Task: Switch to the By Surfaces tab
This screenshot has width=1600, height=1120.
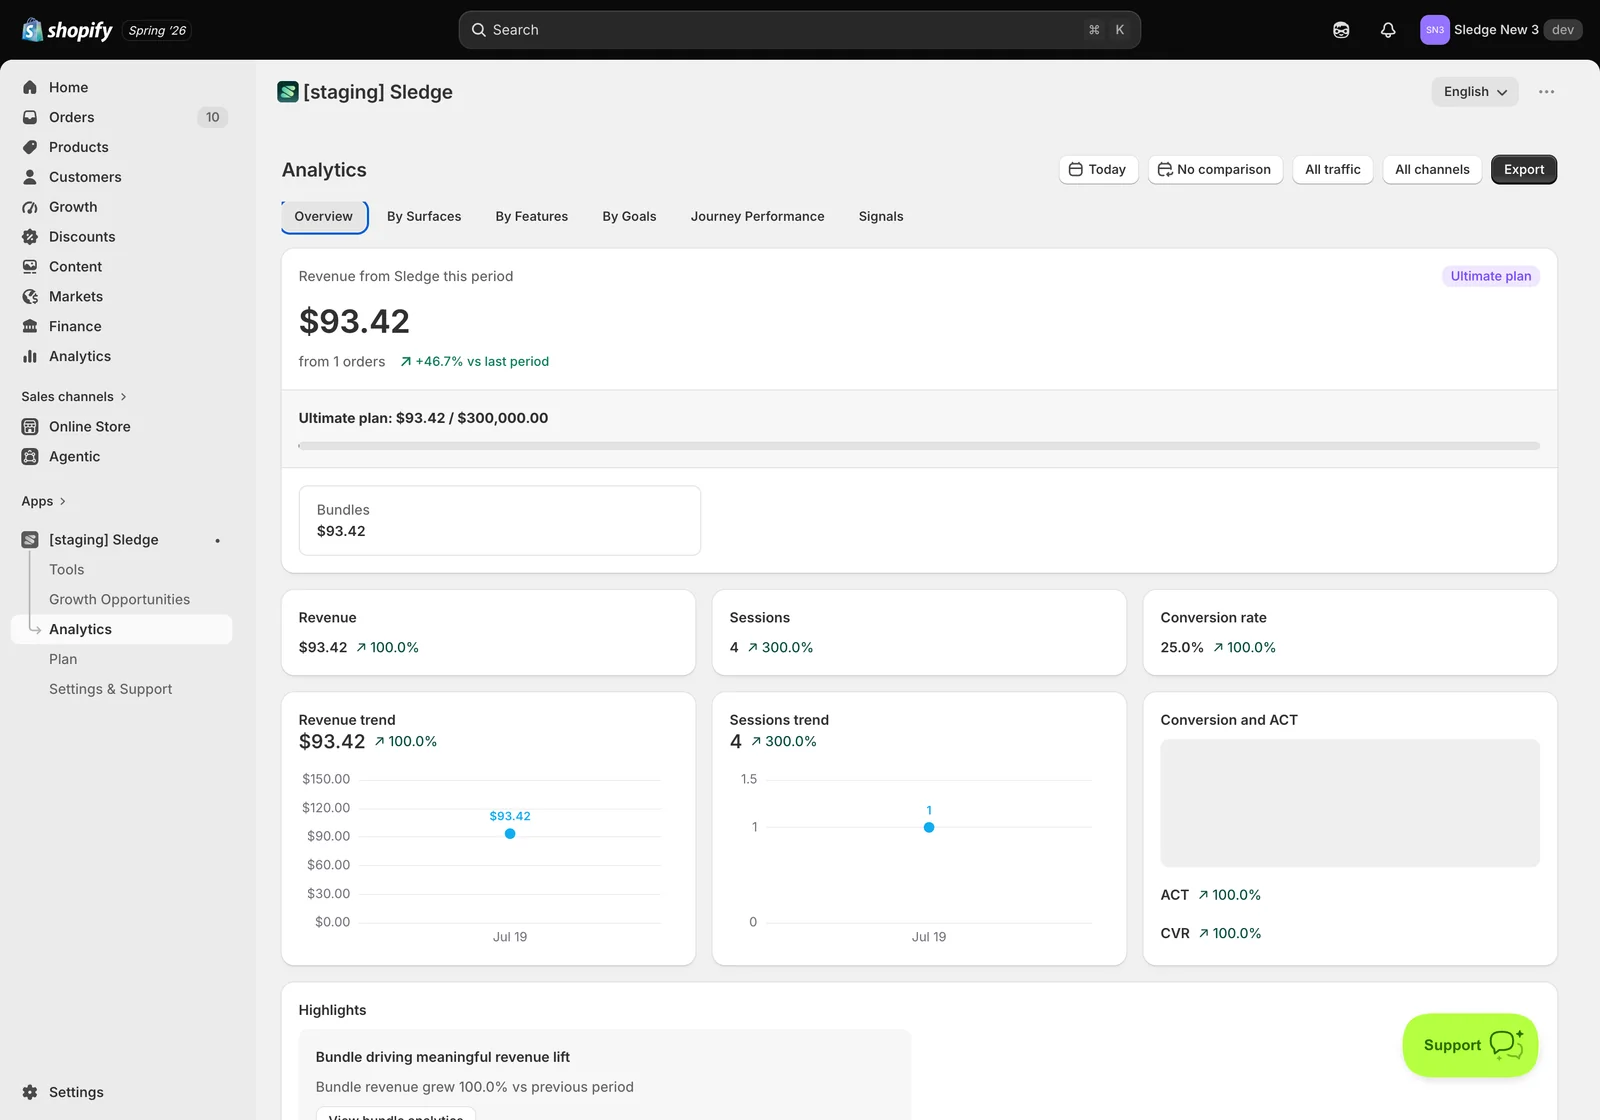Action: [424, 217]
